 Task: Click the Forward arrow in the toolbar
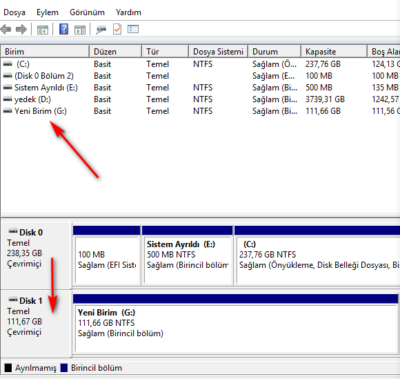point(21,30)
